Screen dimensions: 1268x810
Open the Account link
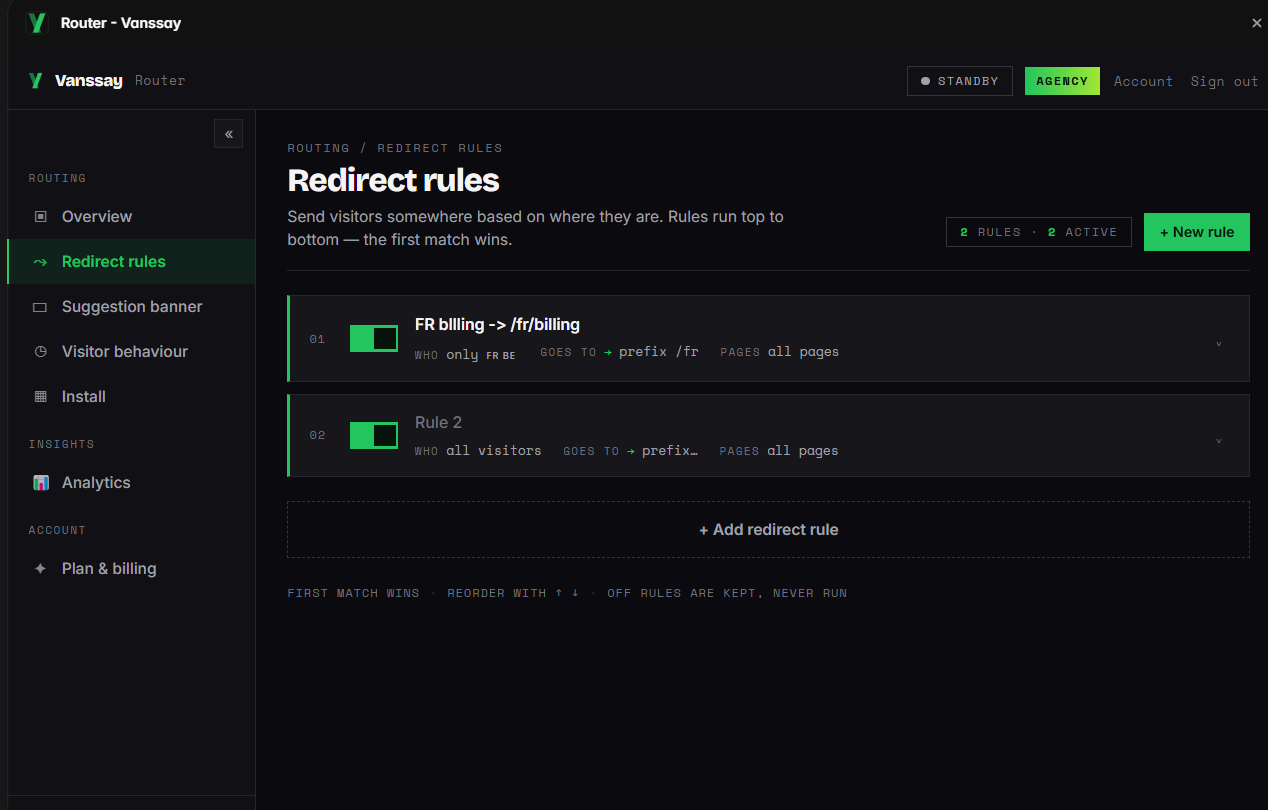1143,81
